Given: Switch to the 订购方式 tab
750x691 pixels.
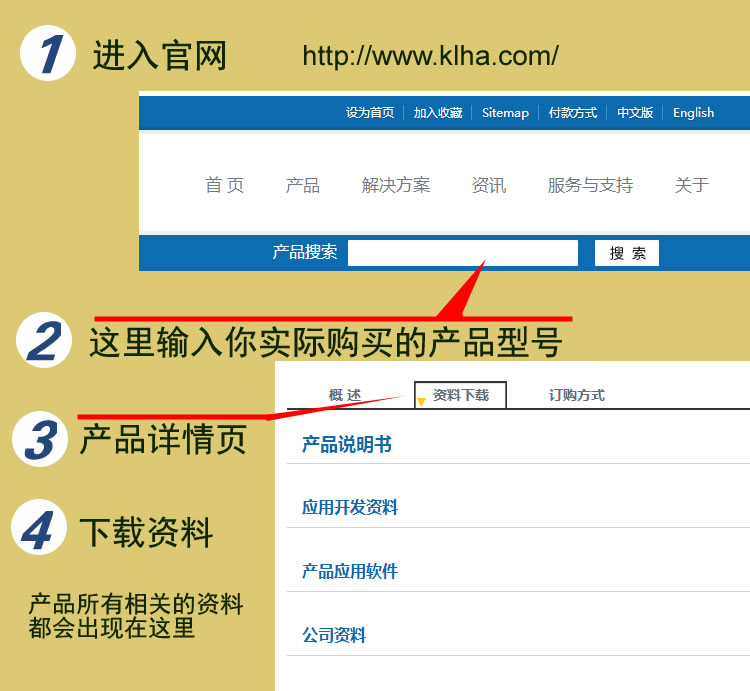Looking at the screenshot, I should coord(576,395).
